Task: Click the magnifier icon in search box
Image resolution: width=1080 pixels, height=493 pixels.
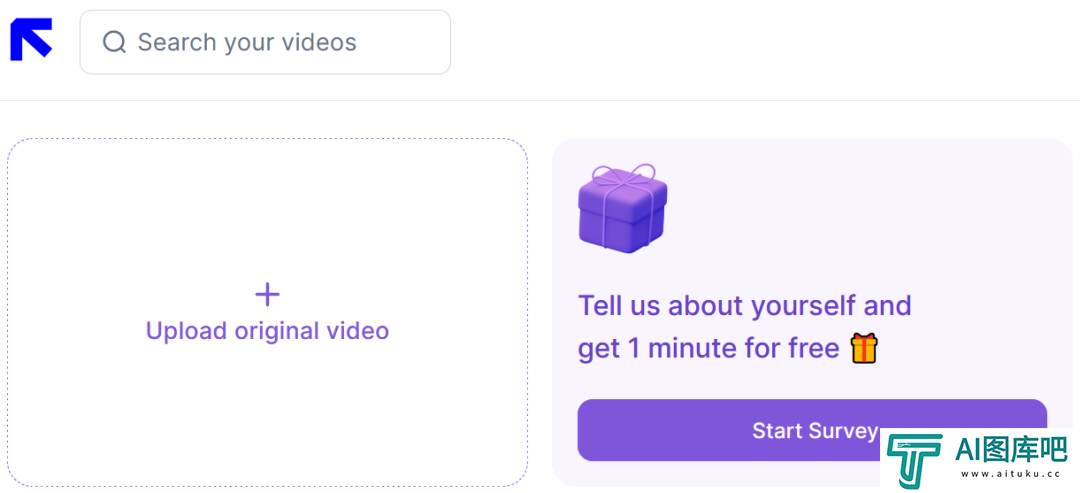Action: click(x=114, y=43)
